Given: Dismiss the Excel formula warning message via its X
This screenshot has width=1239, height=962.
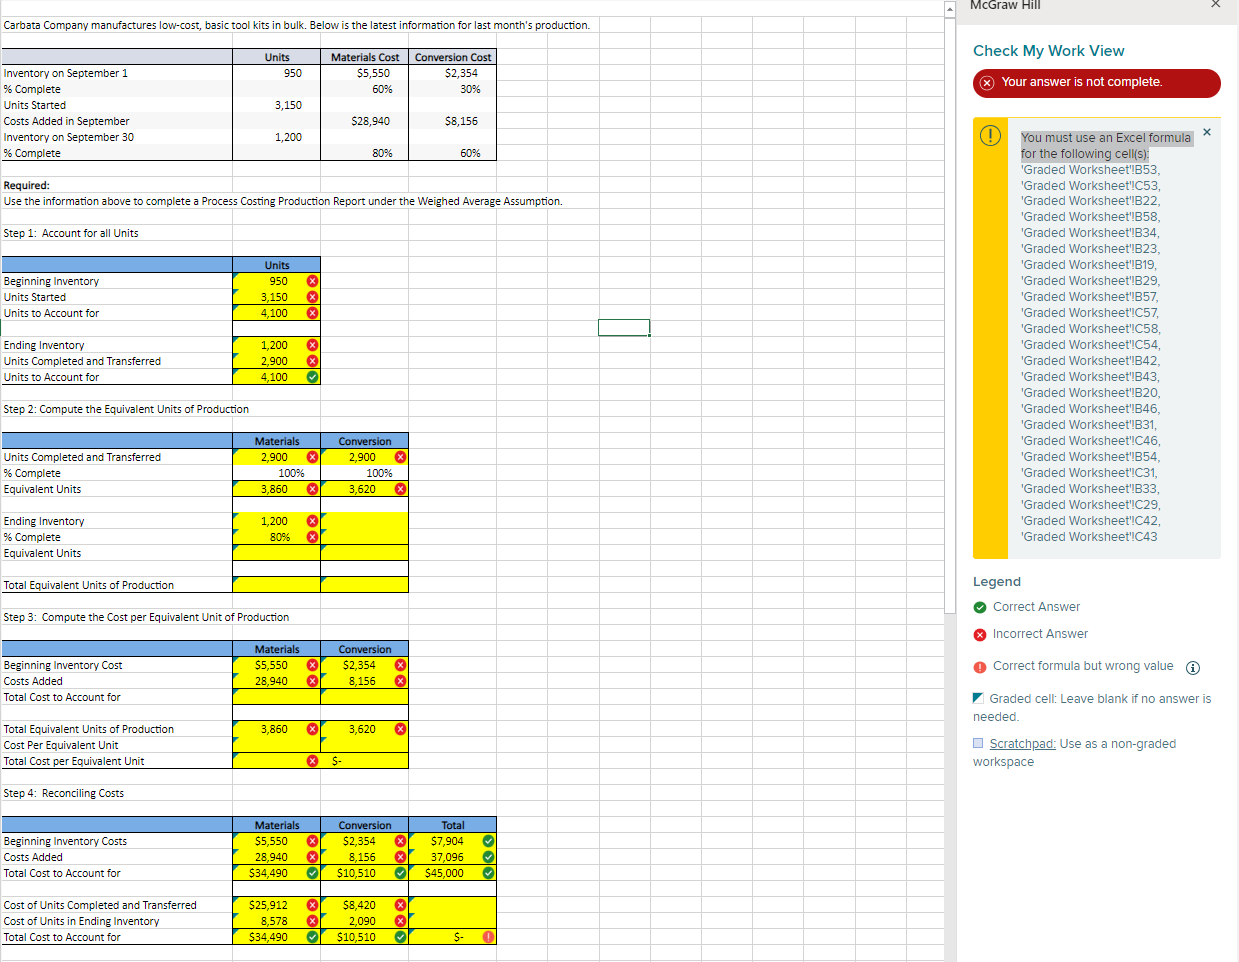Looking at the screenshot, I should point(1207,131).
